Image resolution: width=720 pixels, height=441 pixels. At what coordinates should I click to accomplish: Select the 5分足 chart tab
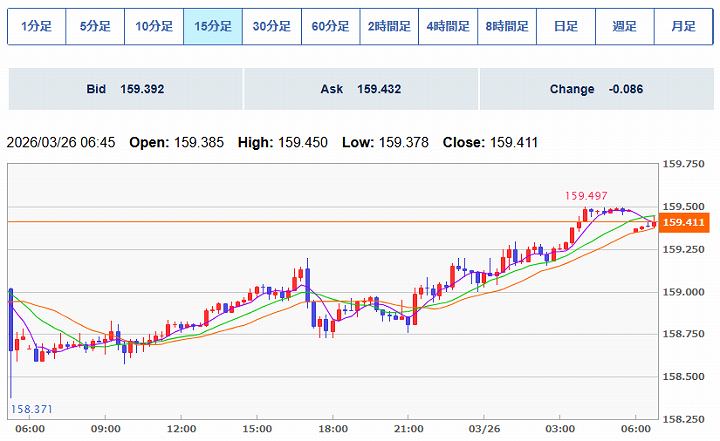coord(95,27)
